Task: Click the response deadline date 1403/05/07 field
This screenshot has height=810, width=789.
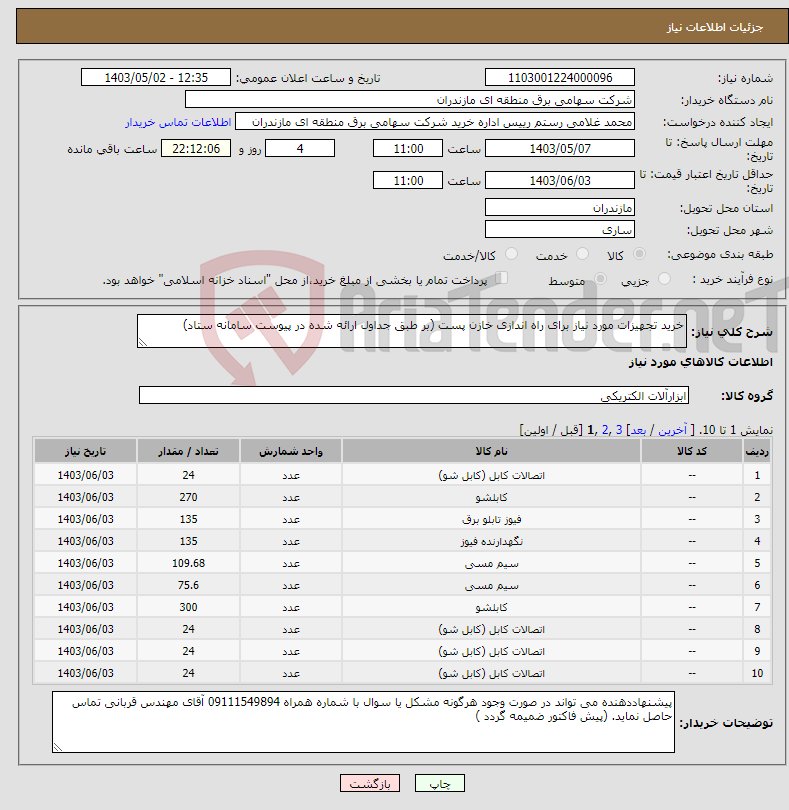Action: (x=560, y=149)
